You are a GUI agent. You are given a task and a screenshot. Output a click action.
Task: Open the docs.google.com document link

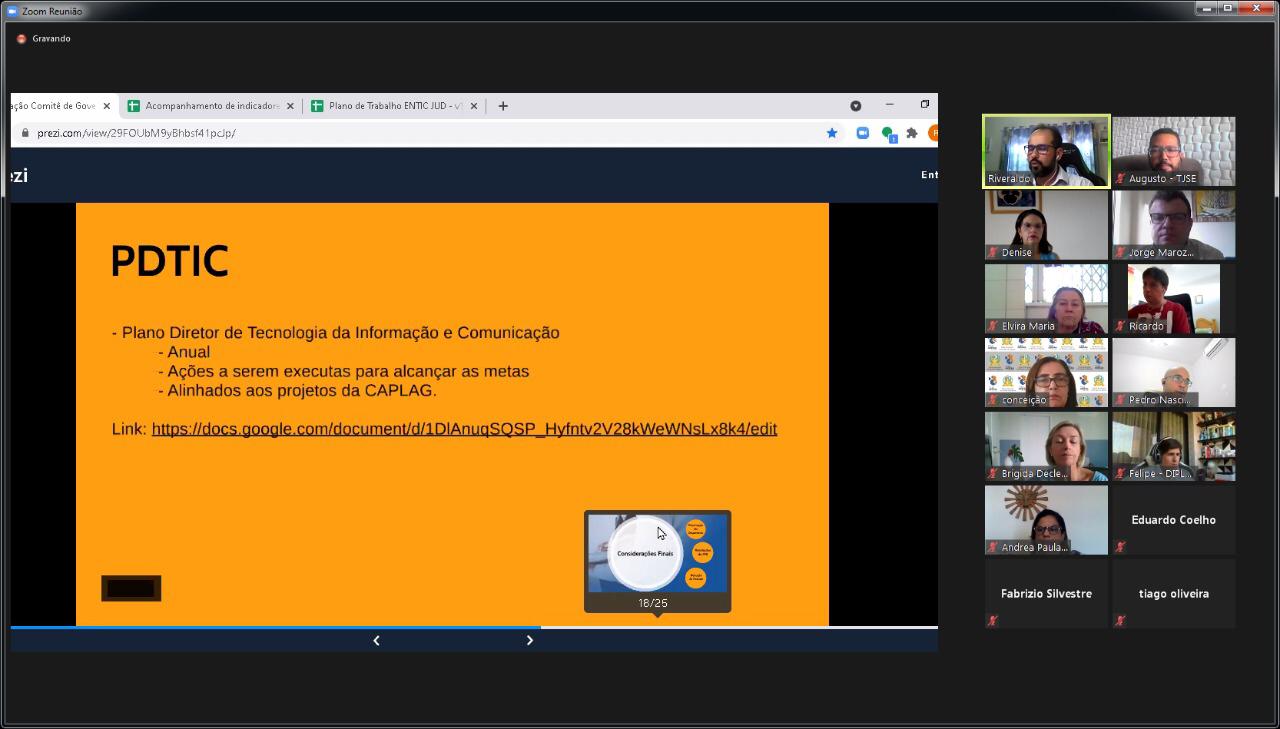click(464, 429)
